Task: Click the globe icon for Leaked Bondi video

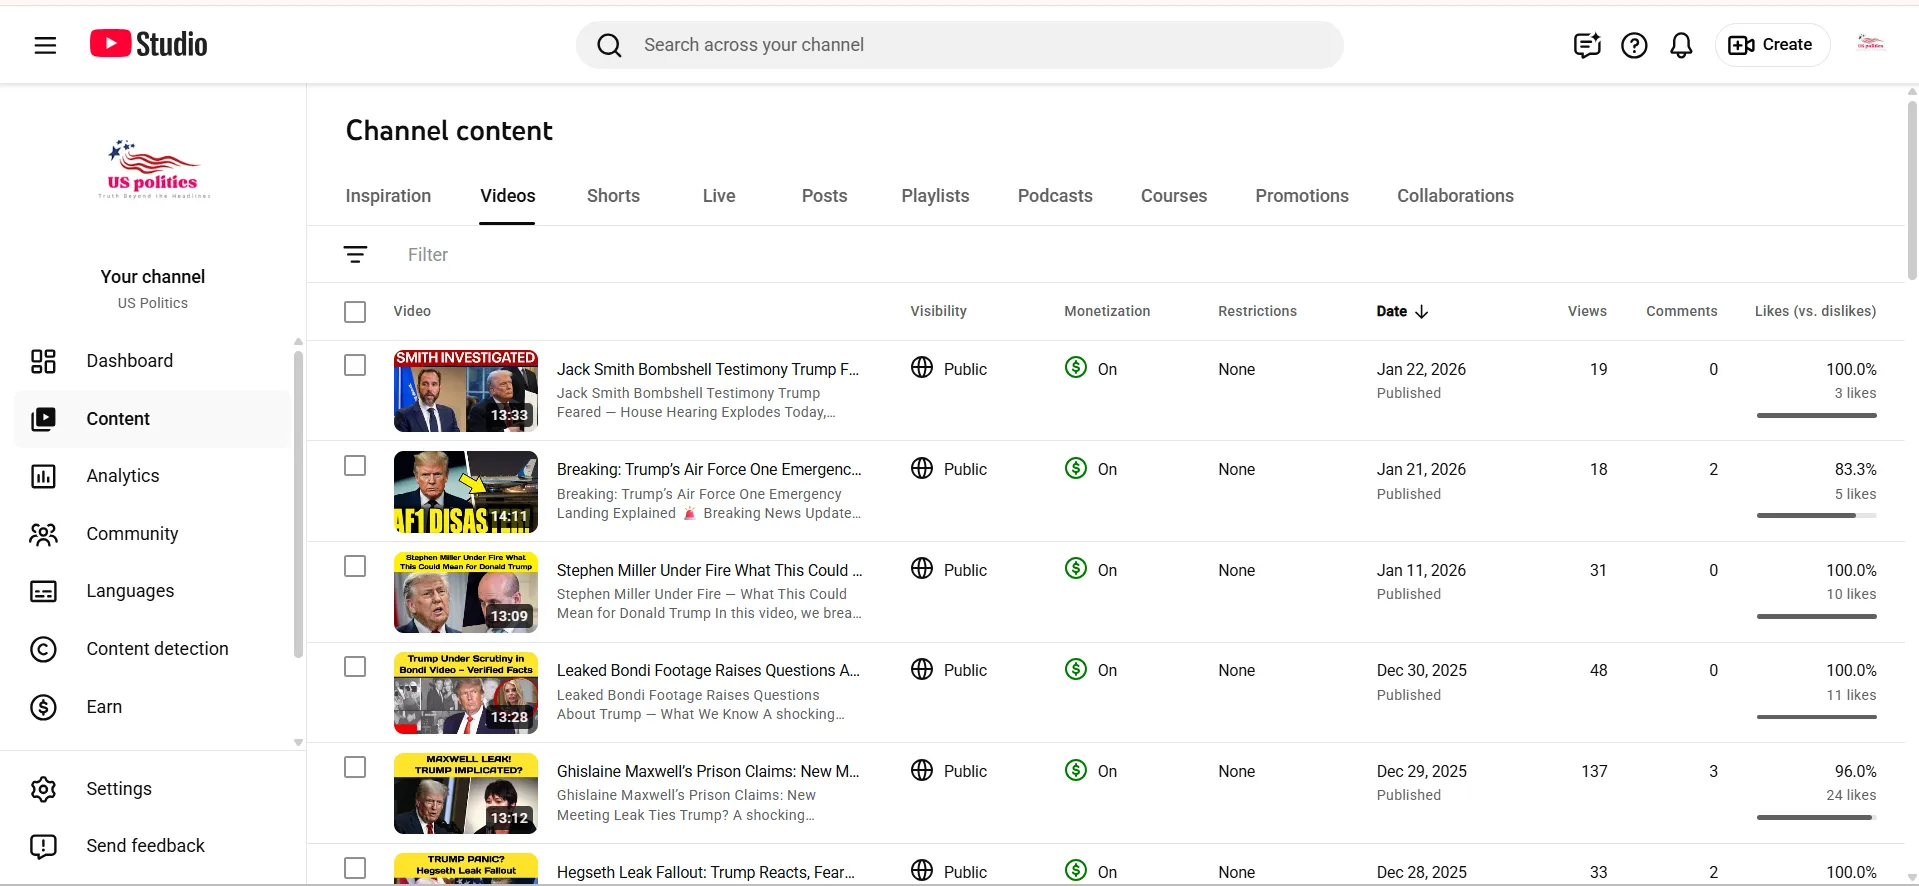Action: (922, 669)
